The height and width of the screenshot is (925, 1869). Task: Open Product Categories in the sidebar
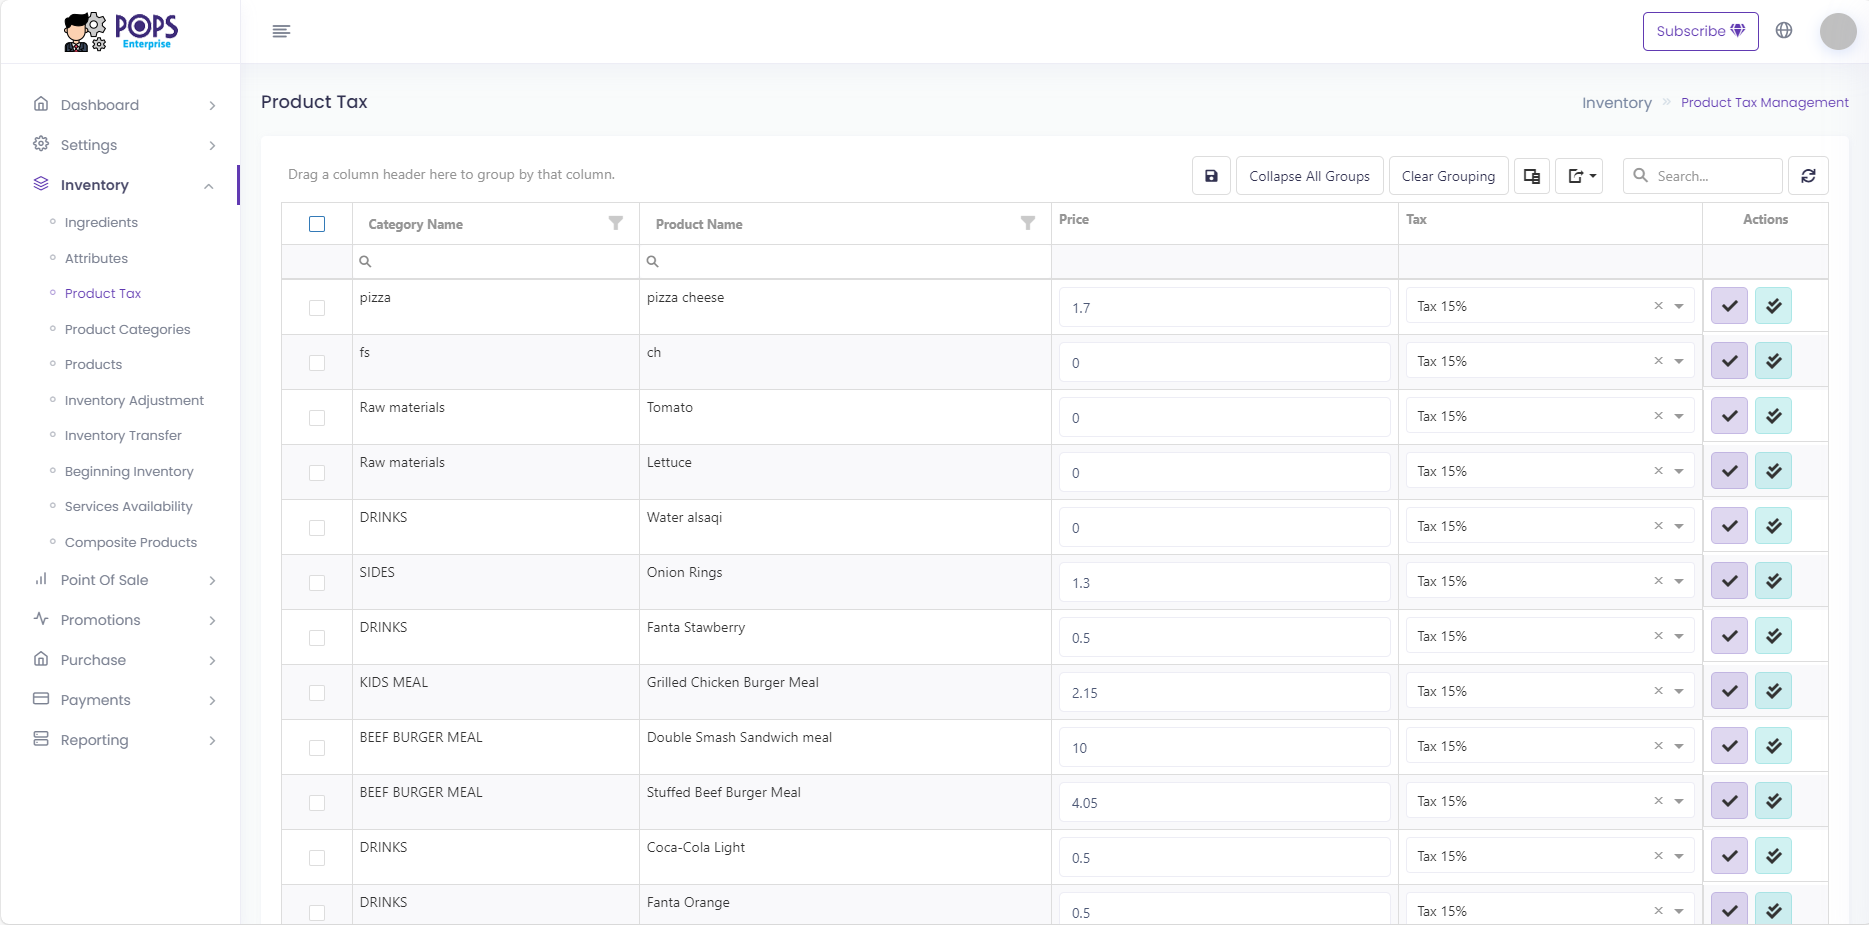click(x=127, y=329)
